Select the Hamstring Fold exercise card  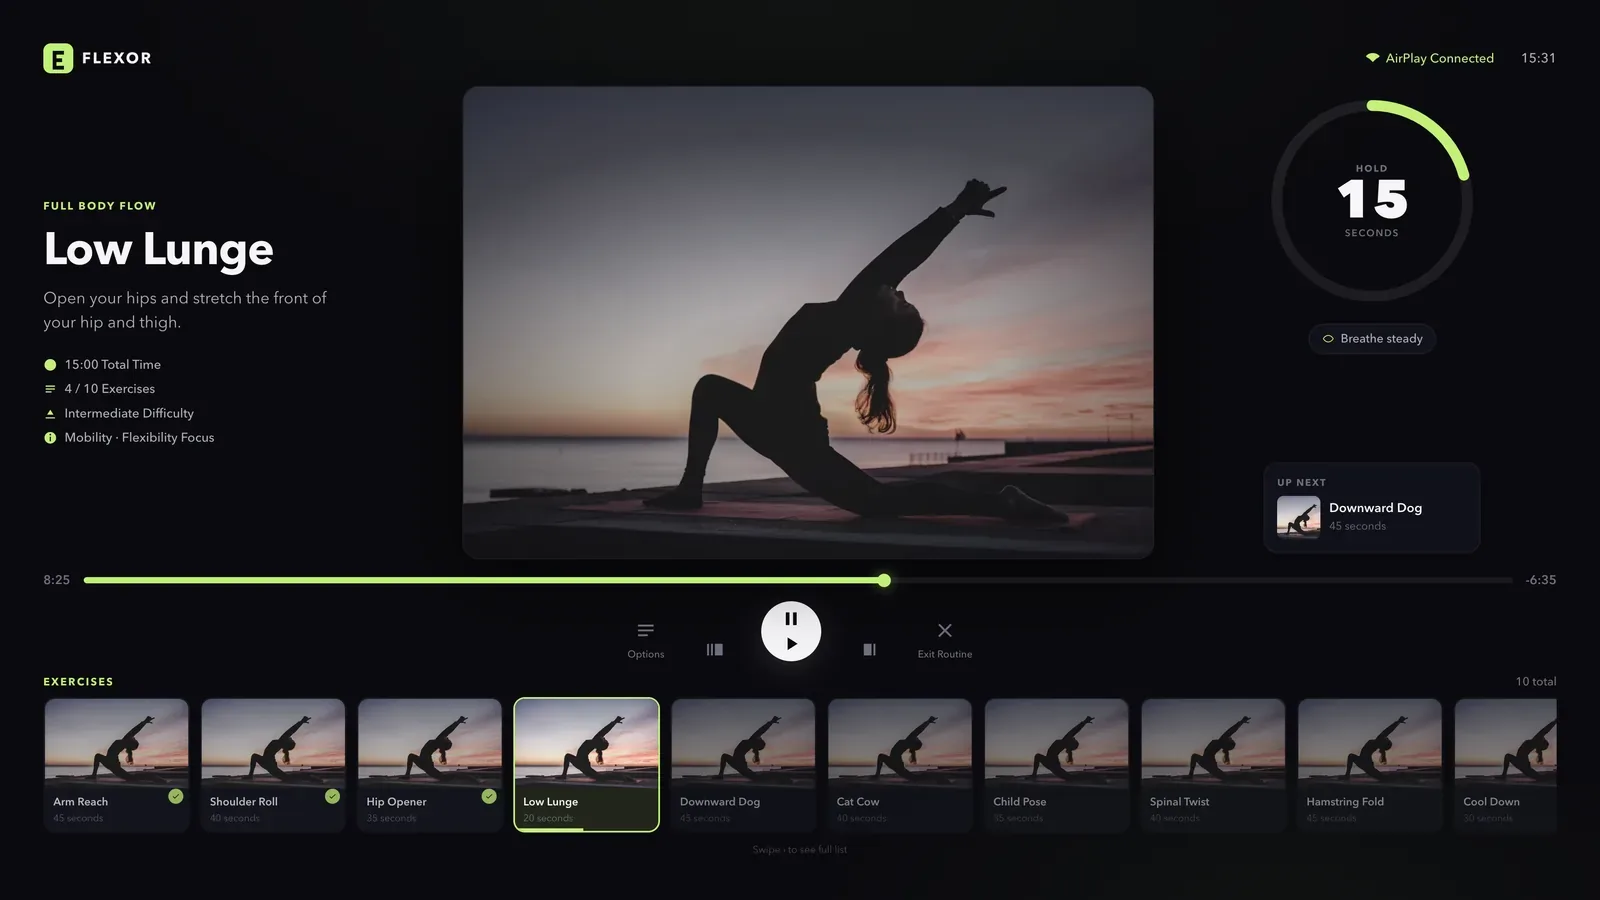(x=1370, y=765)
